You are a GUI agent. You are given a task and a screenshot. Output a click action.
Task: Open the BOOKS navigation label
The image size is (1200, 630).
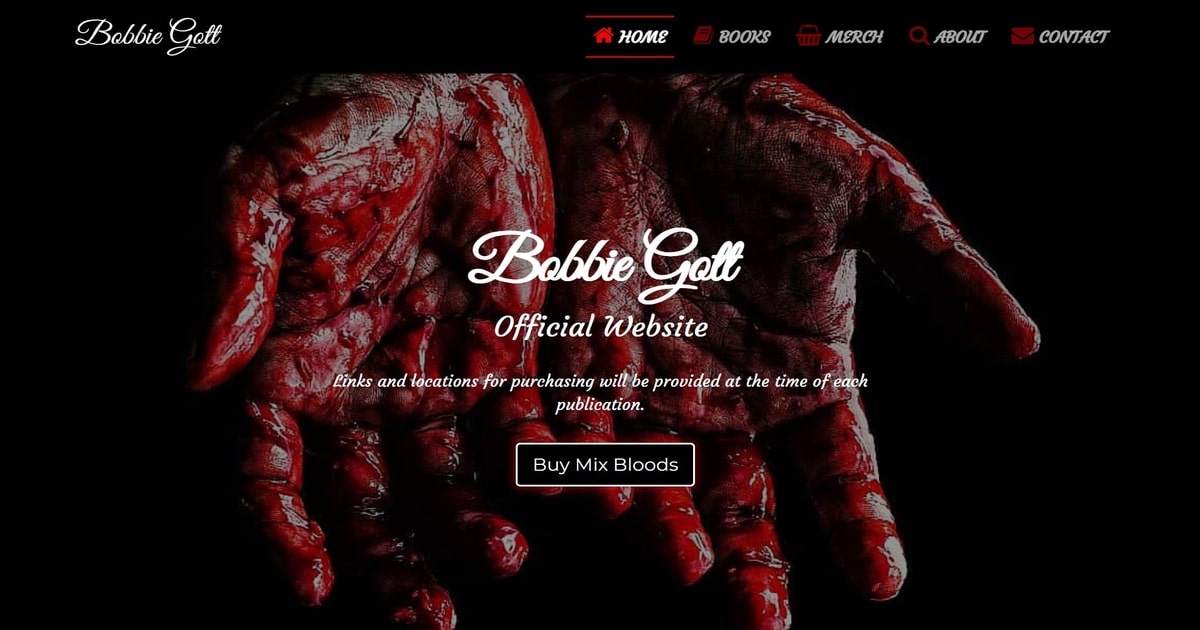(x=745, y=37)
